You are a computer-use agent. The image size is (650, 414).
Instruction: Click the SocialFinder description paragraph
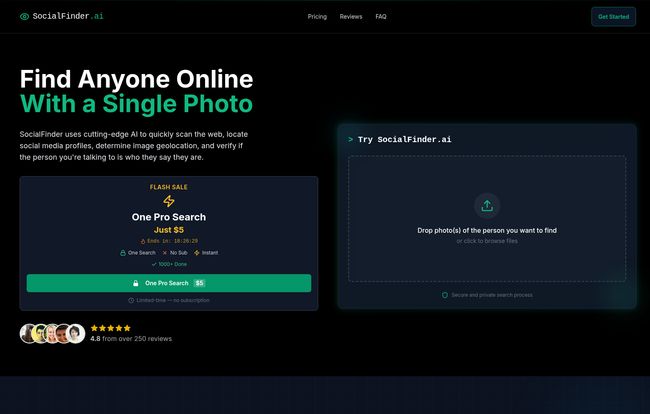click(133, 146)
